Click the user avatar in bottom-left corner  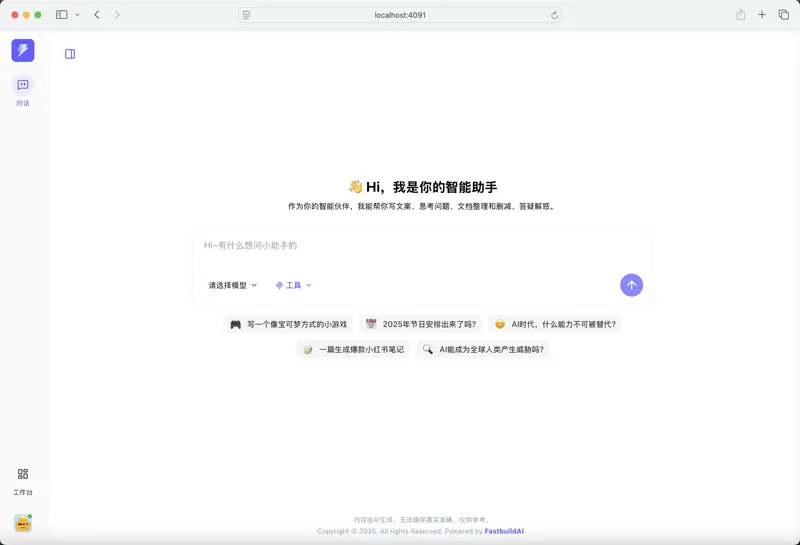23,523
